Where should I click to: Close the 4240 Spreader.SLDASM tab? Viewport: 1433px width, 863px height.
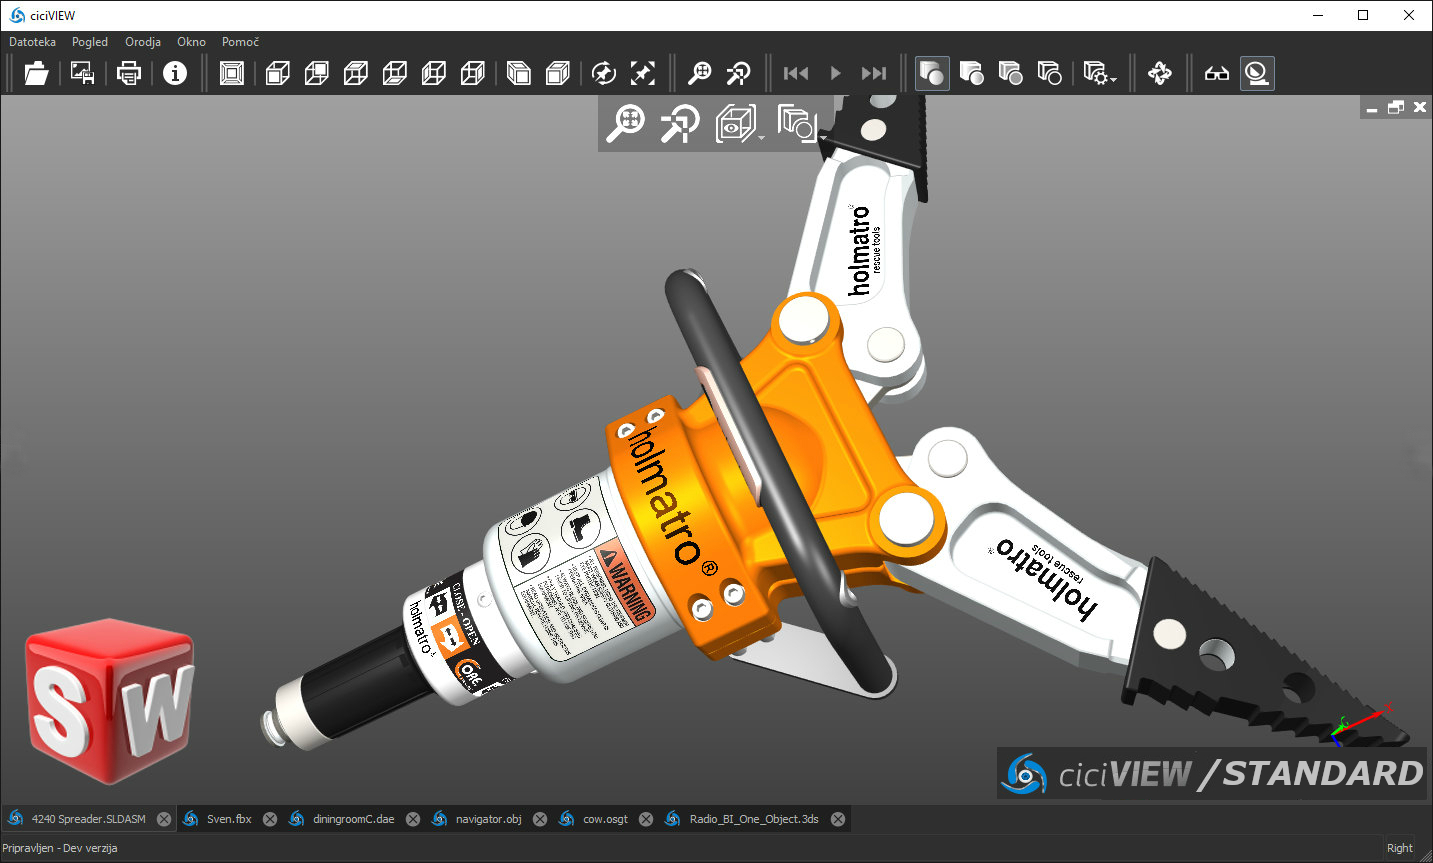164,819
